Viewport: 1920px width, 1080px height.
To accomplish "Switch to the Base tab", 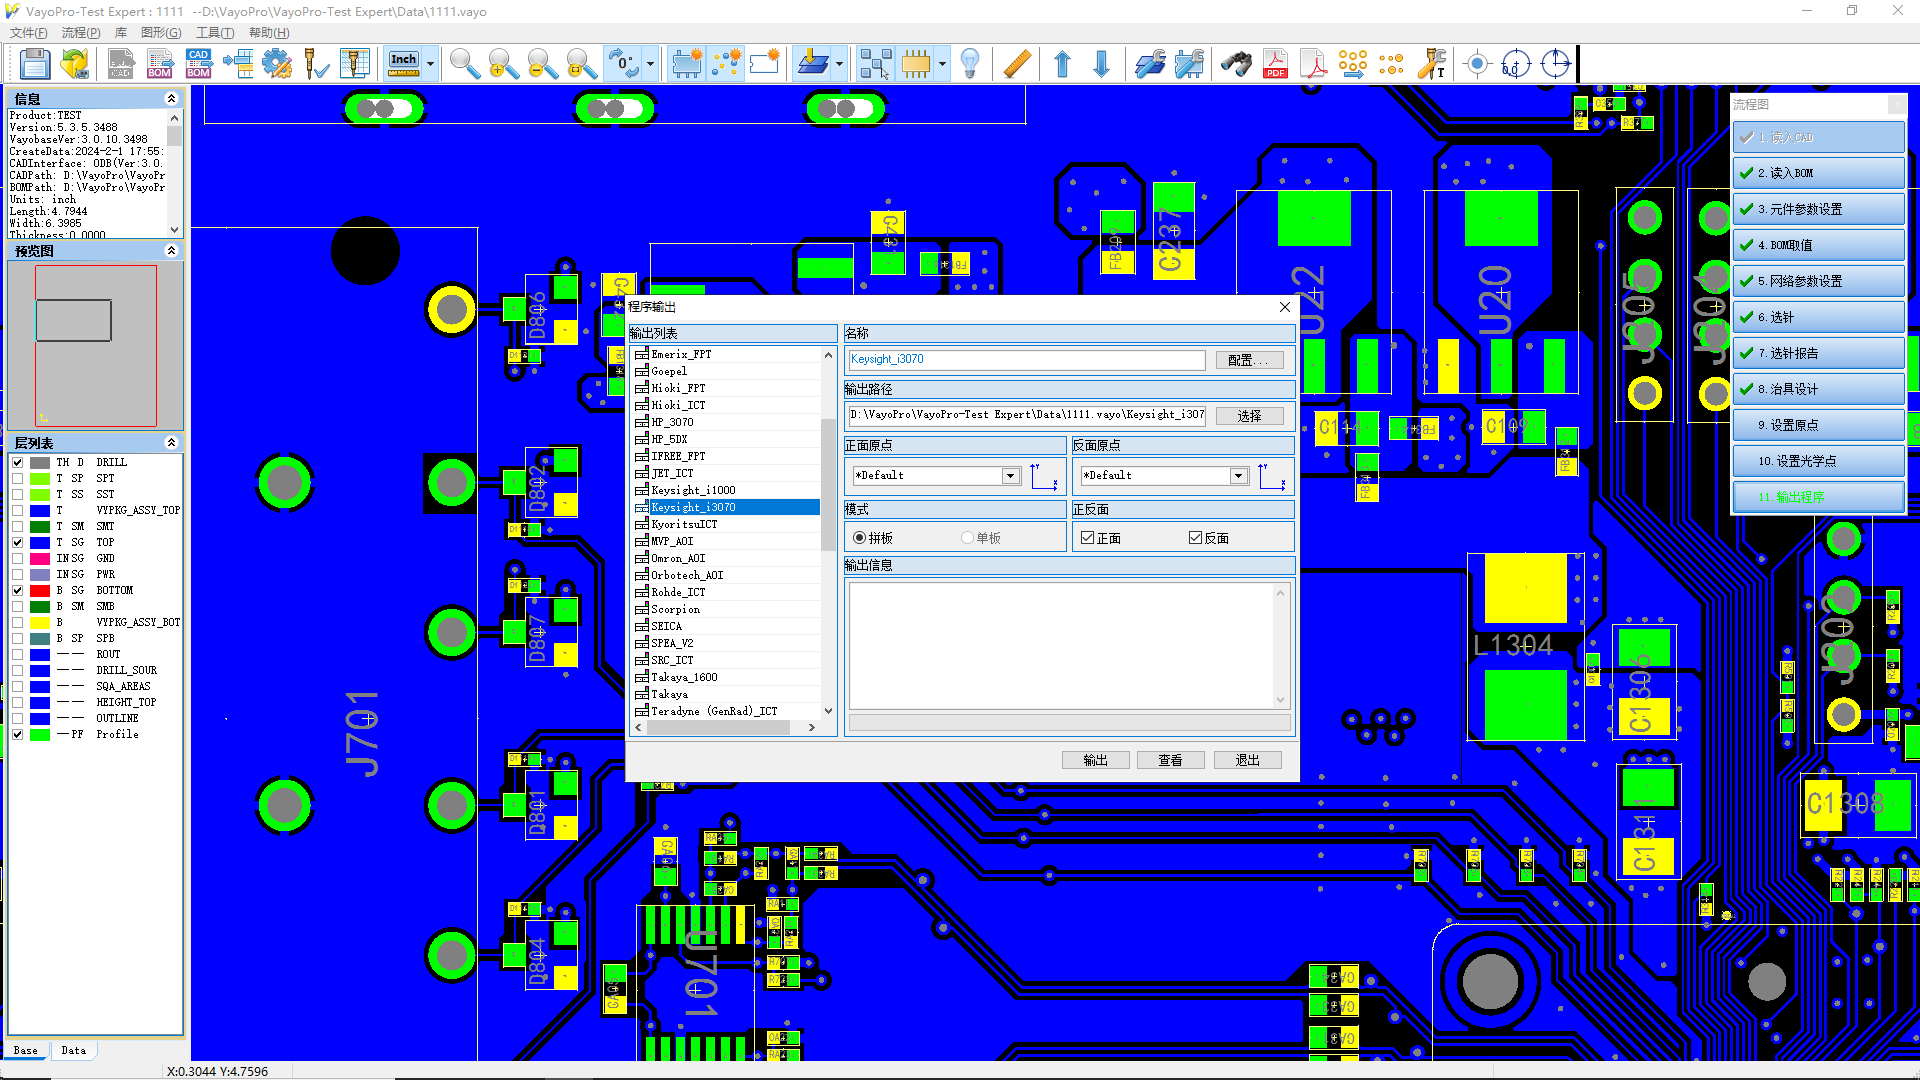I will pos(26,1050).
